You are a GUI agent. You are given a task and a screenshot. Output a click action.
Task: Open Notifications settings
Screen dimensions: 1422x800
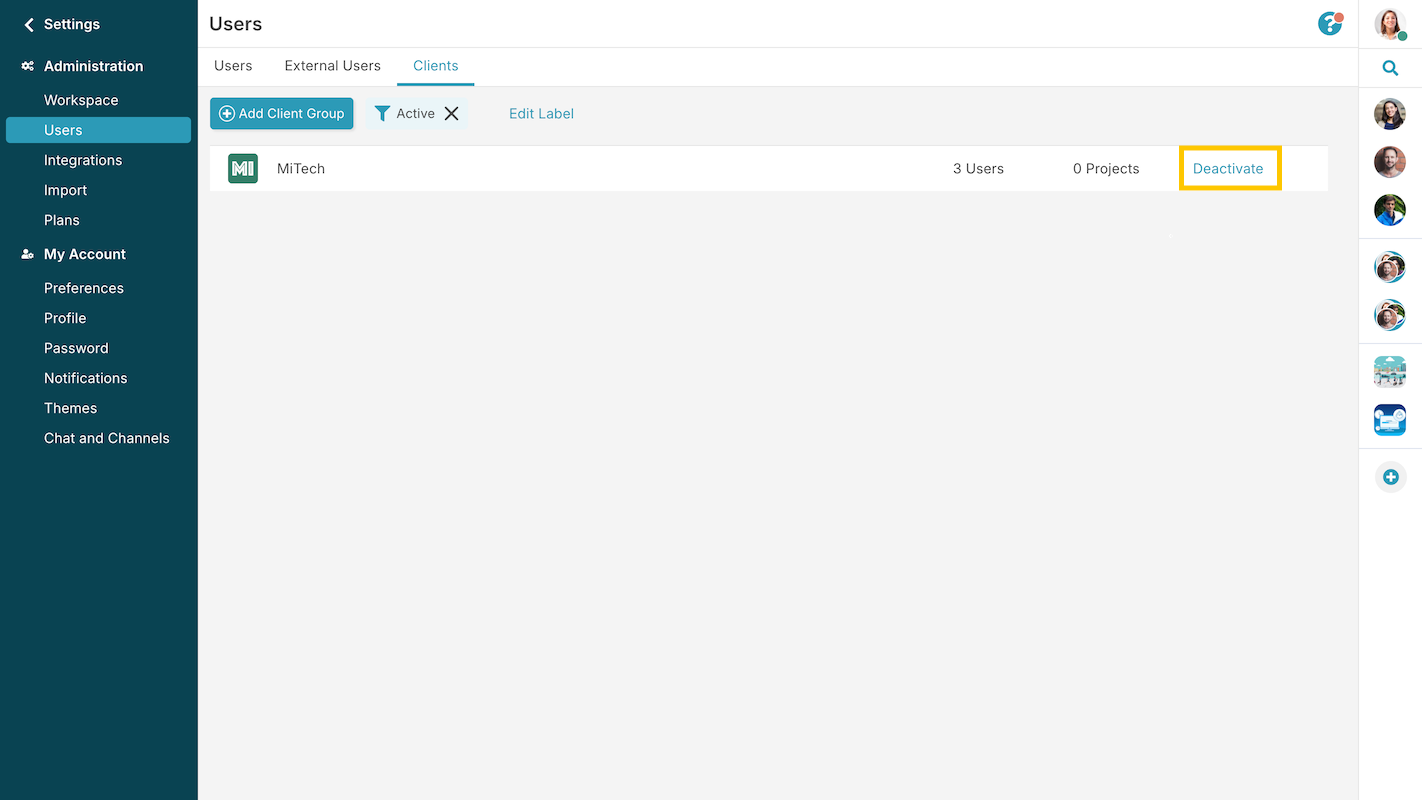86,378
